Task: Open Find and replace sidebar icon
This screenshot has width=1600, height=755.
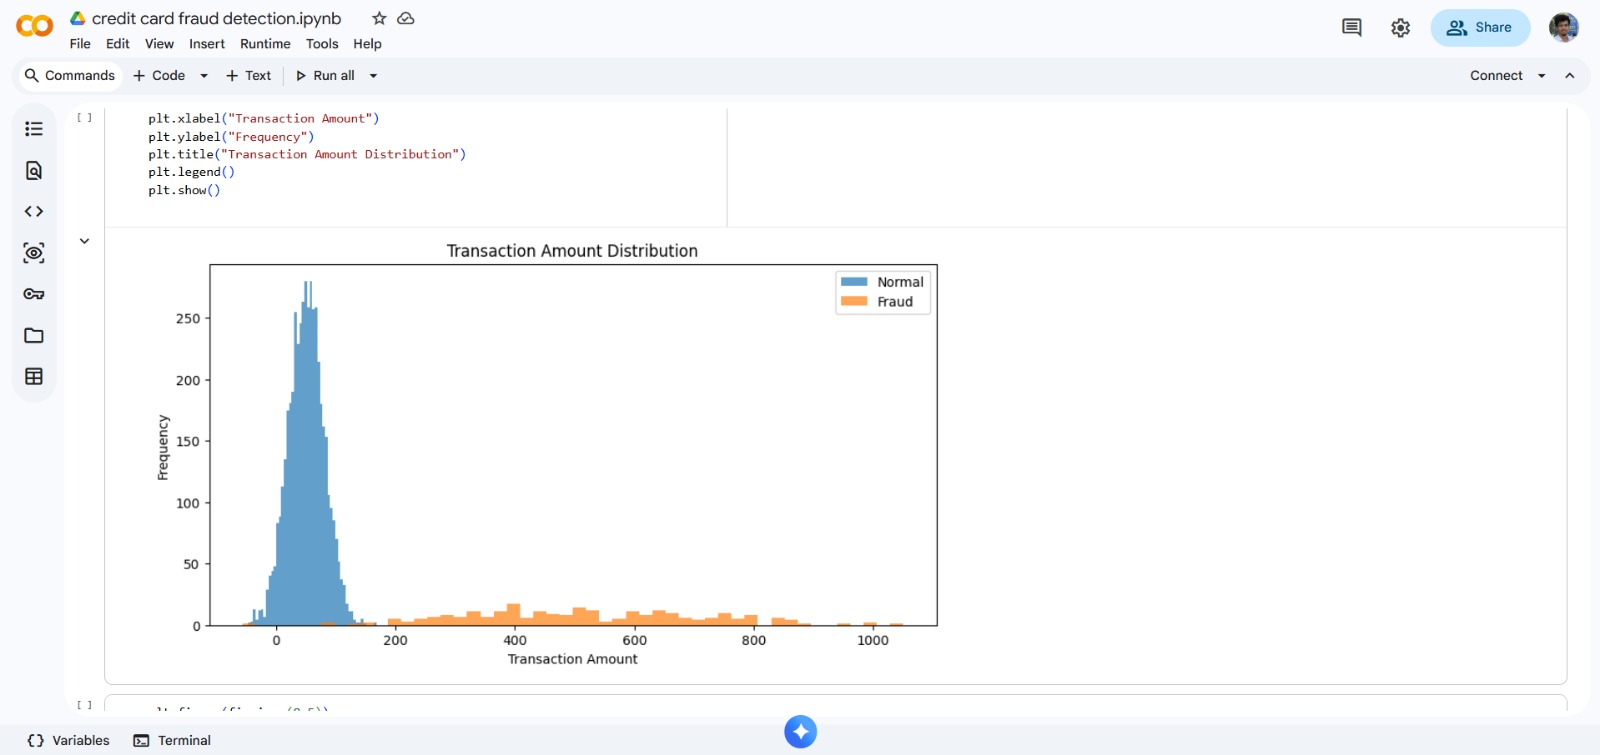Action: point(34,170)
